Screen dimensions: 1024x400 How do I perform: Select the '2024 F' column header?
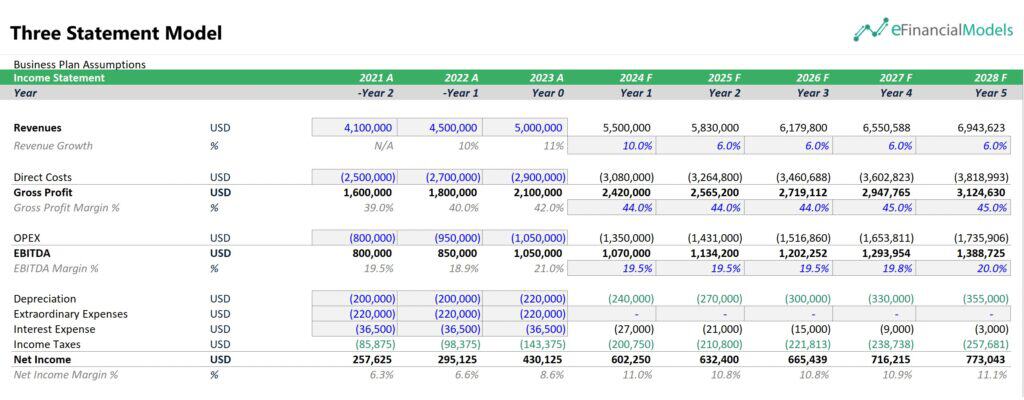[636, 78]
